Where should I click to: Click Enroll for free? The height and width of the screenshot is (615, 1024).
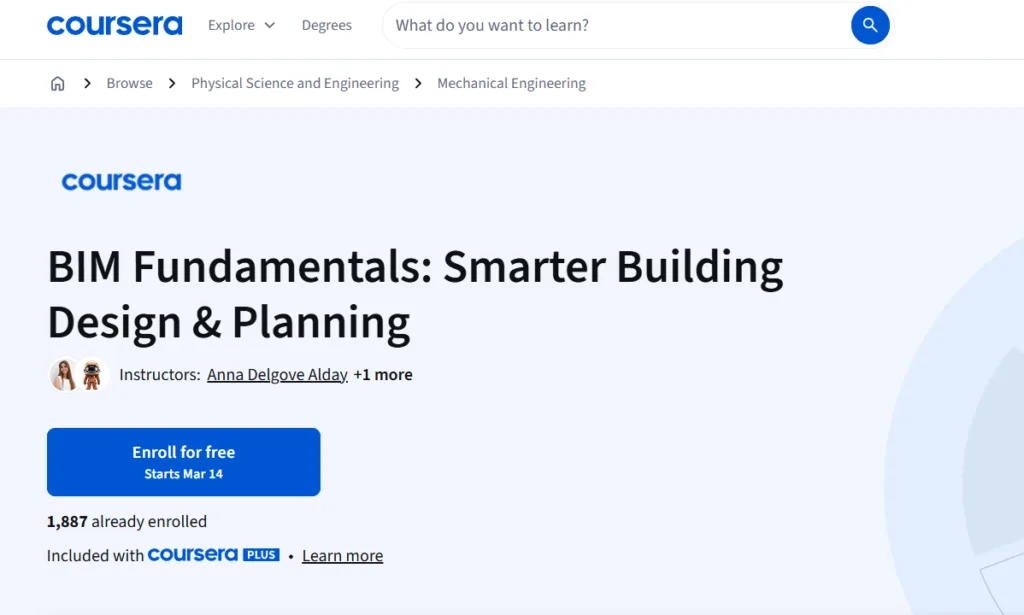183,461
